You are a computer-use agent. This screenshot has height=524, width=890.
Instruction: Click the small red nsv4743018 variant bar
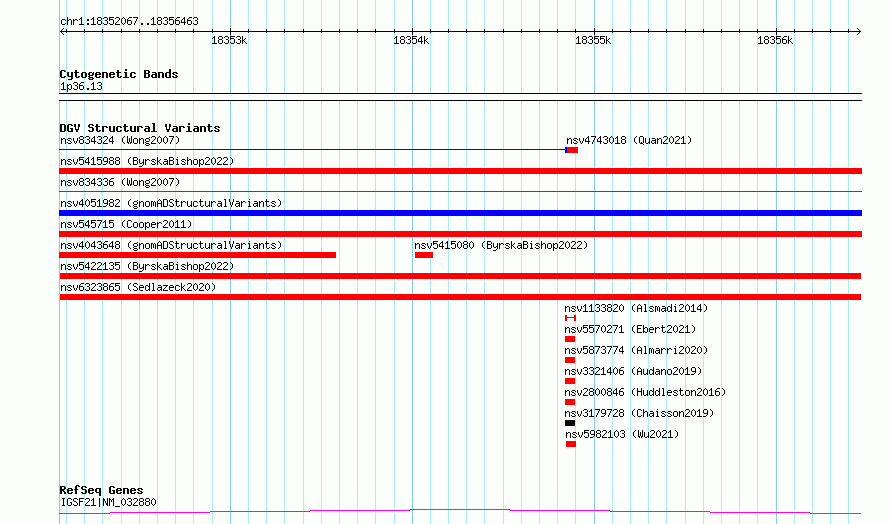(572, 150)
